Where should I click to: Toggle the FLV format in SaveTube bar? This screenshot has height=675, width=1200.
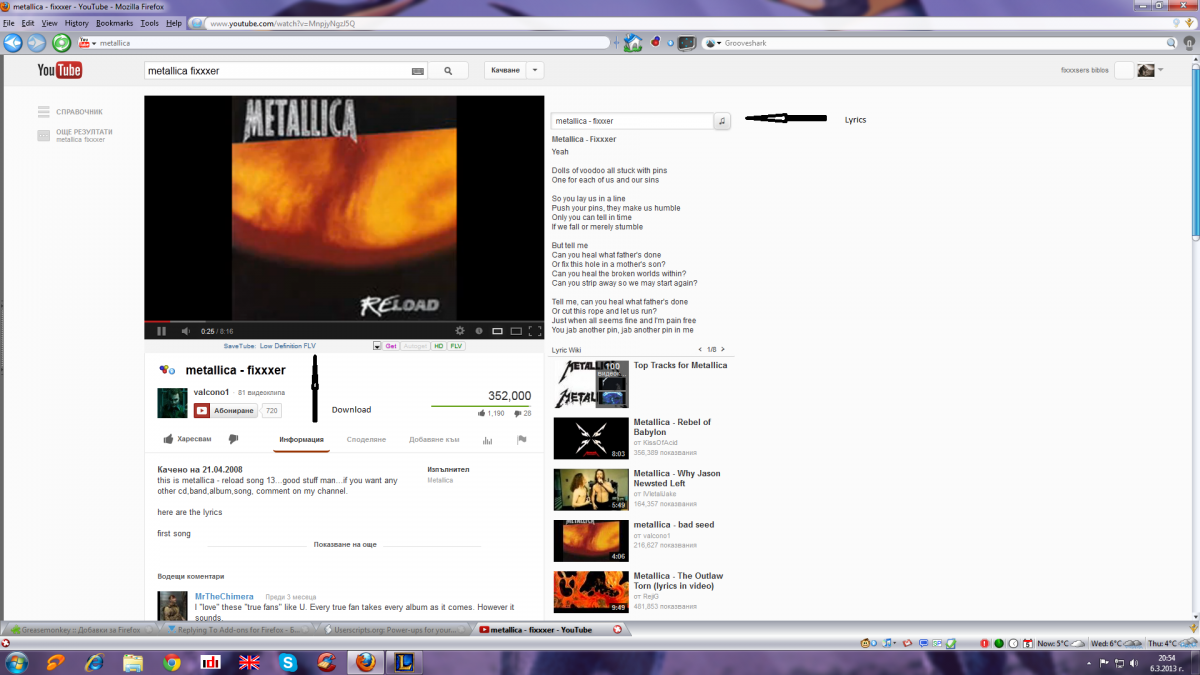click(456, 346)
